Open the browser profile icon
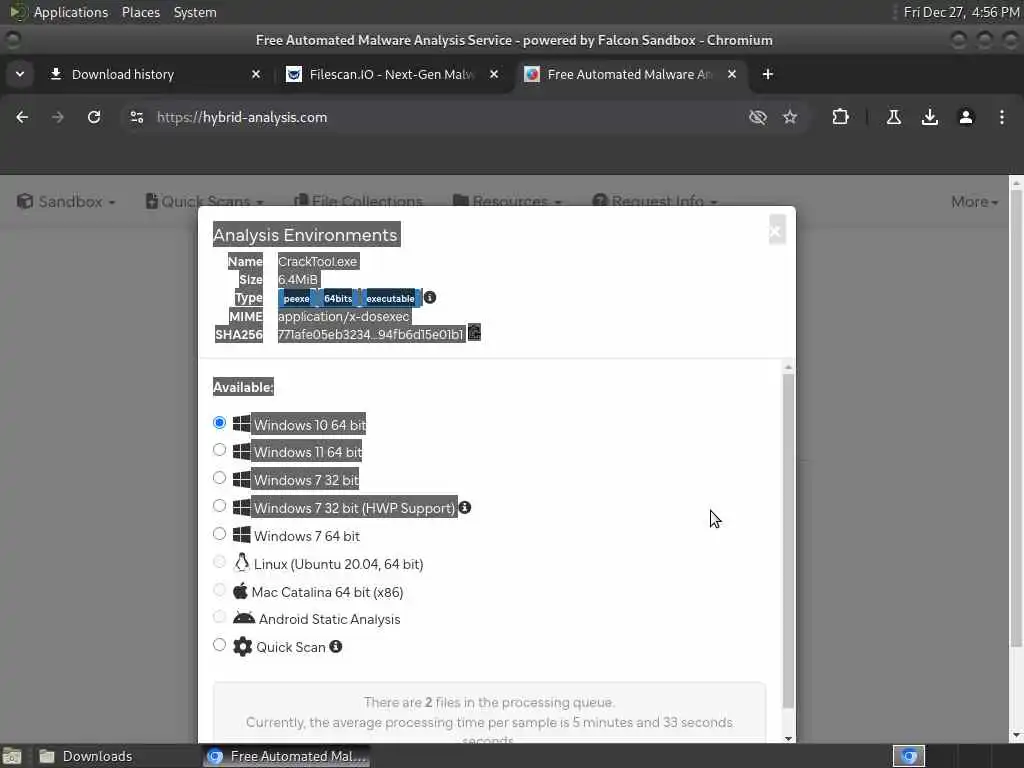The image size is (1024, 768). 966,118
